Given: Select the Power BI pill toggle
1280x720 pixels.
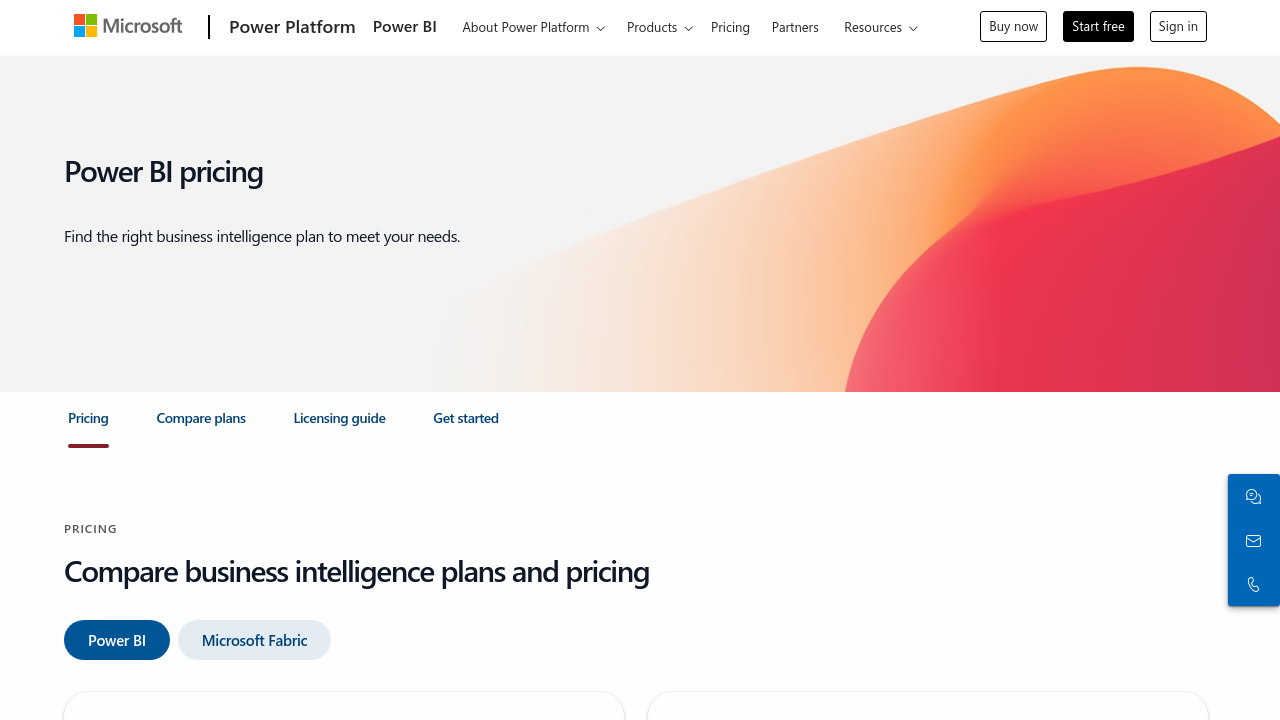Looking at the screenshot, I should click(x=117, y=640).
